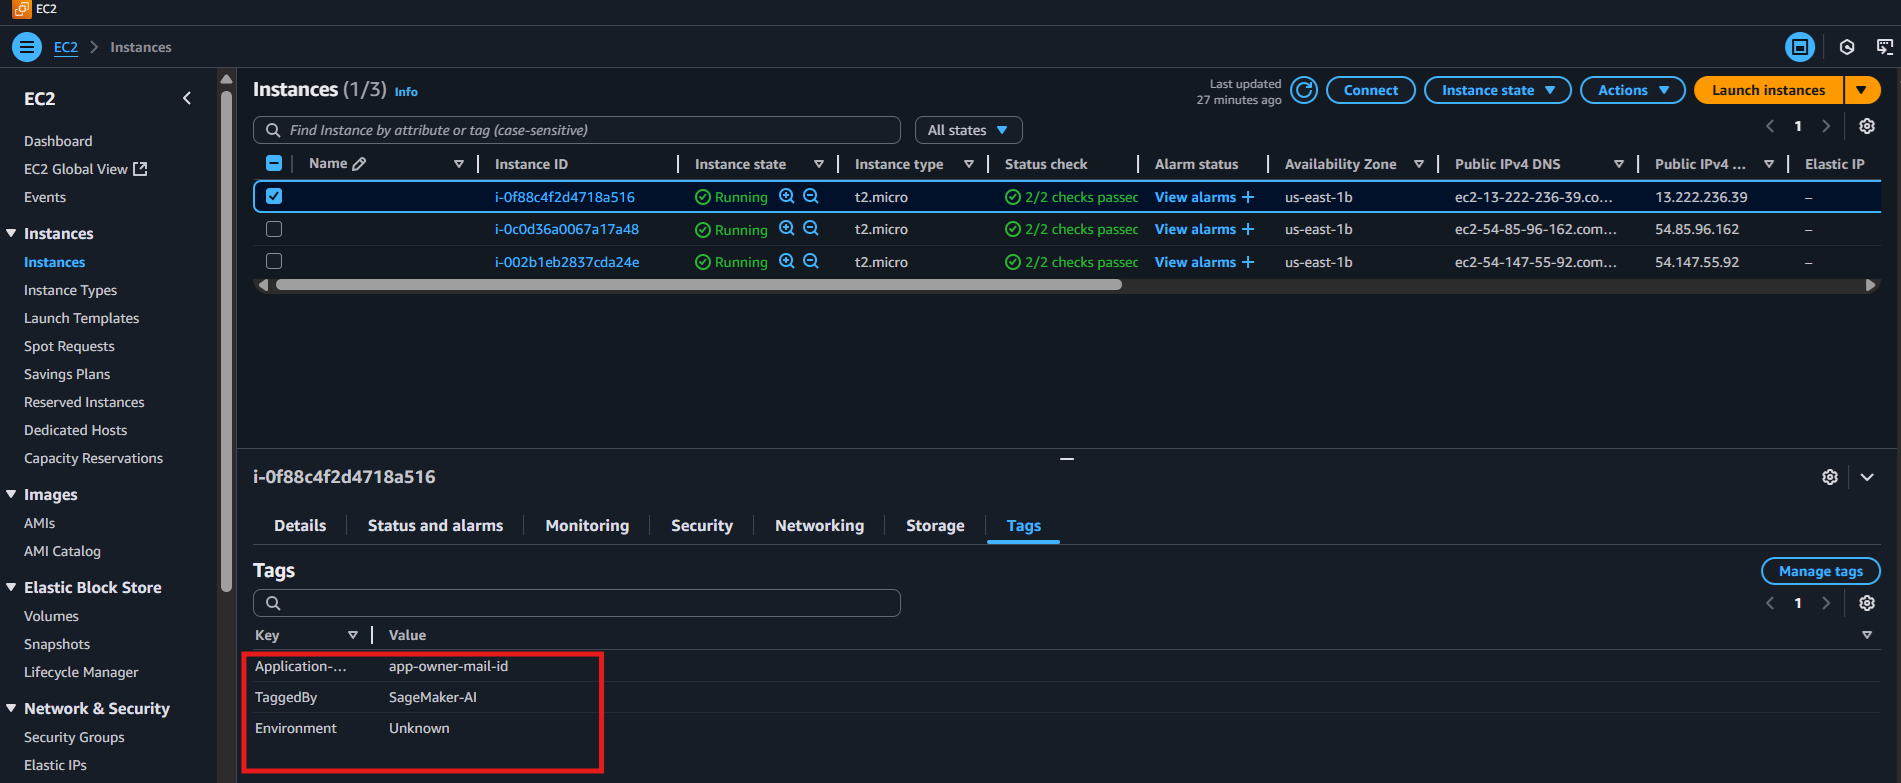Open the Actions dropdown menu
1901x783 pixels.
(x=1632, y=90)
